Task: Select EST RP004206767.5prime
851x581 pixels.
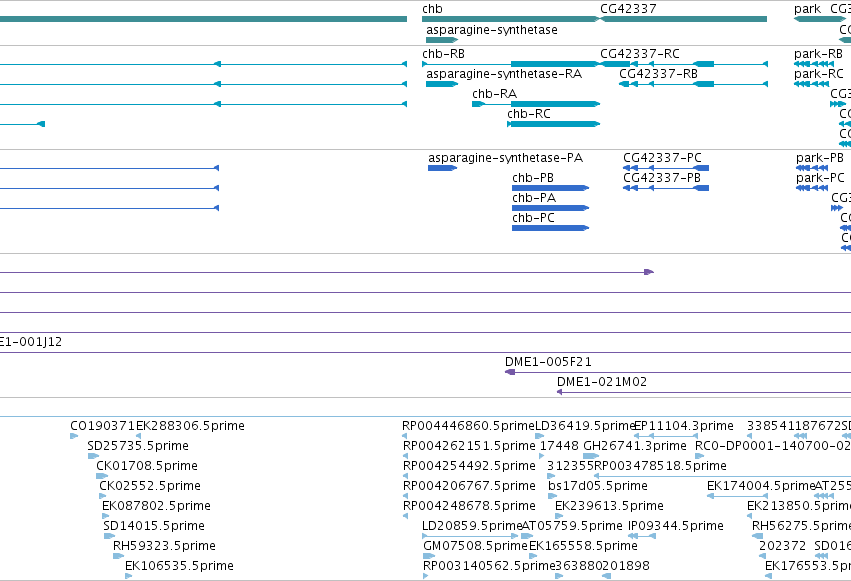Action: click(405, 496)
